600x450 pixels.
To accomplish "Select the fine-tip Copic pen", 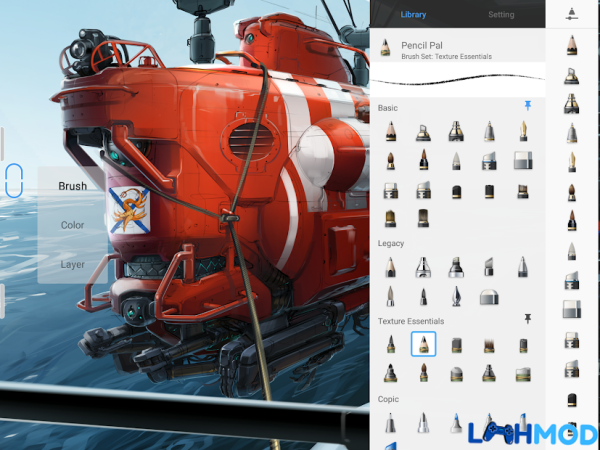I will 390,423.
